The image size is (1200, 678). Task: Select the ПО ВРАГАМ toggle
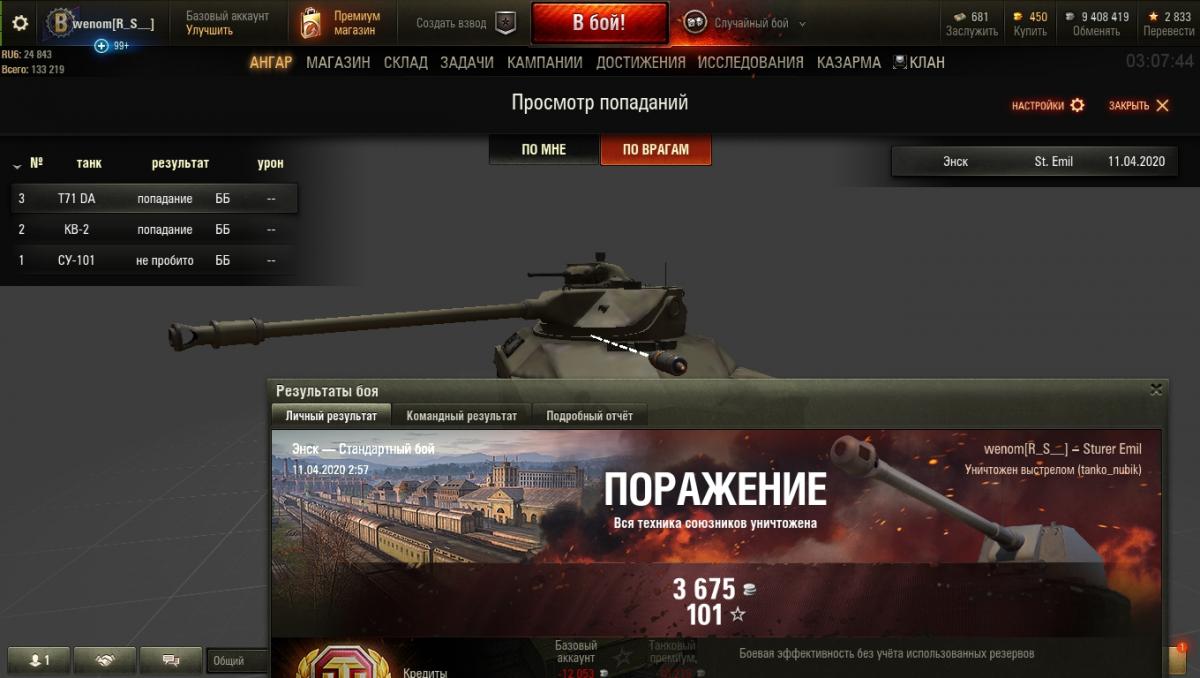[656, 150]
